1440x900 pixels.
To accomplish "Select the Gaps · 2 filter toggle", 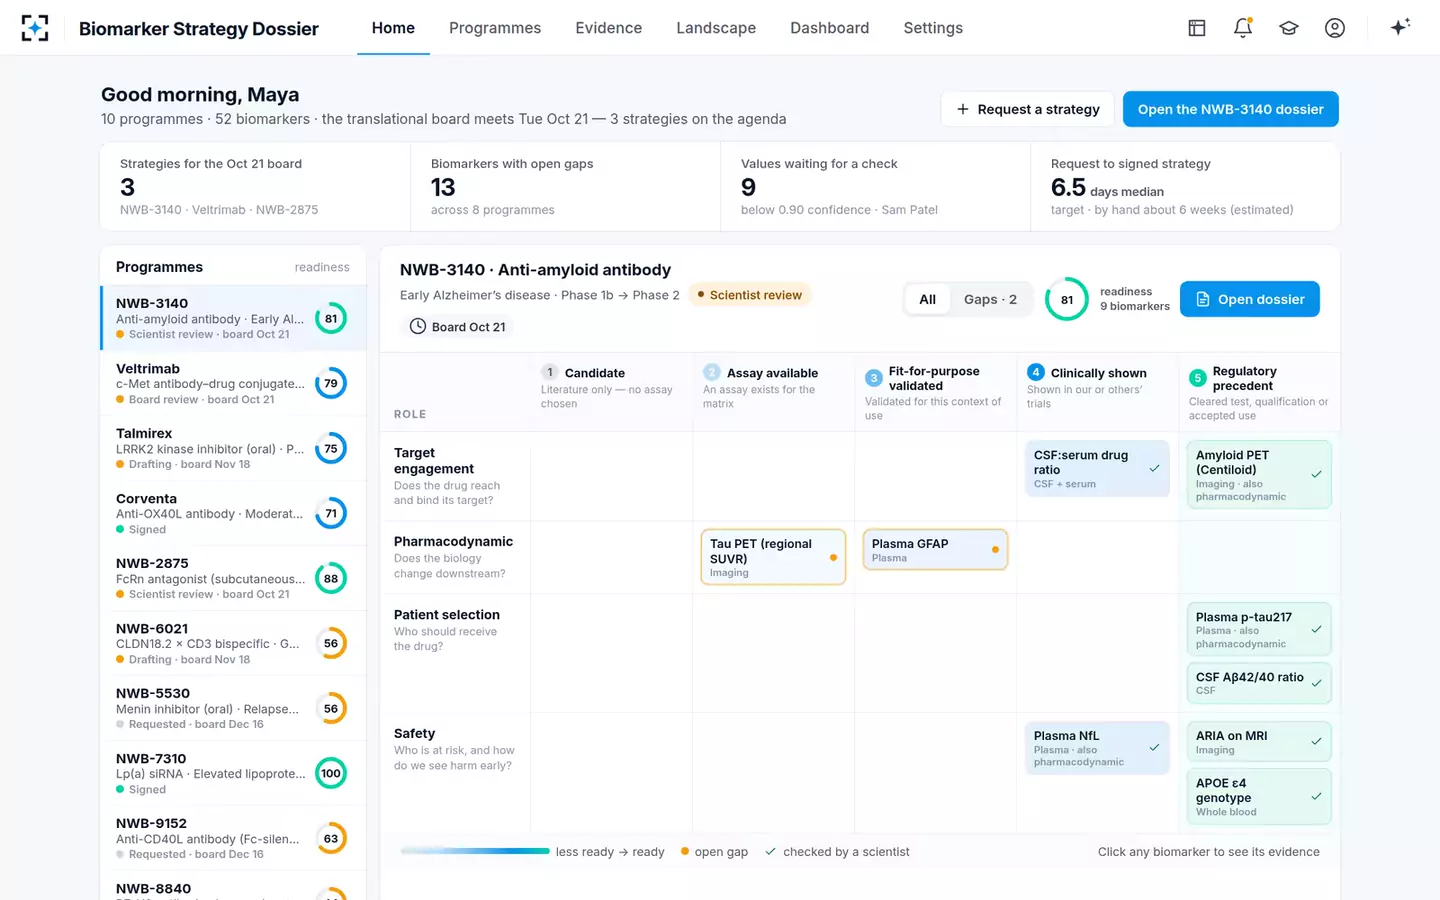I will point(990,299).
